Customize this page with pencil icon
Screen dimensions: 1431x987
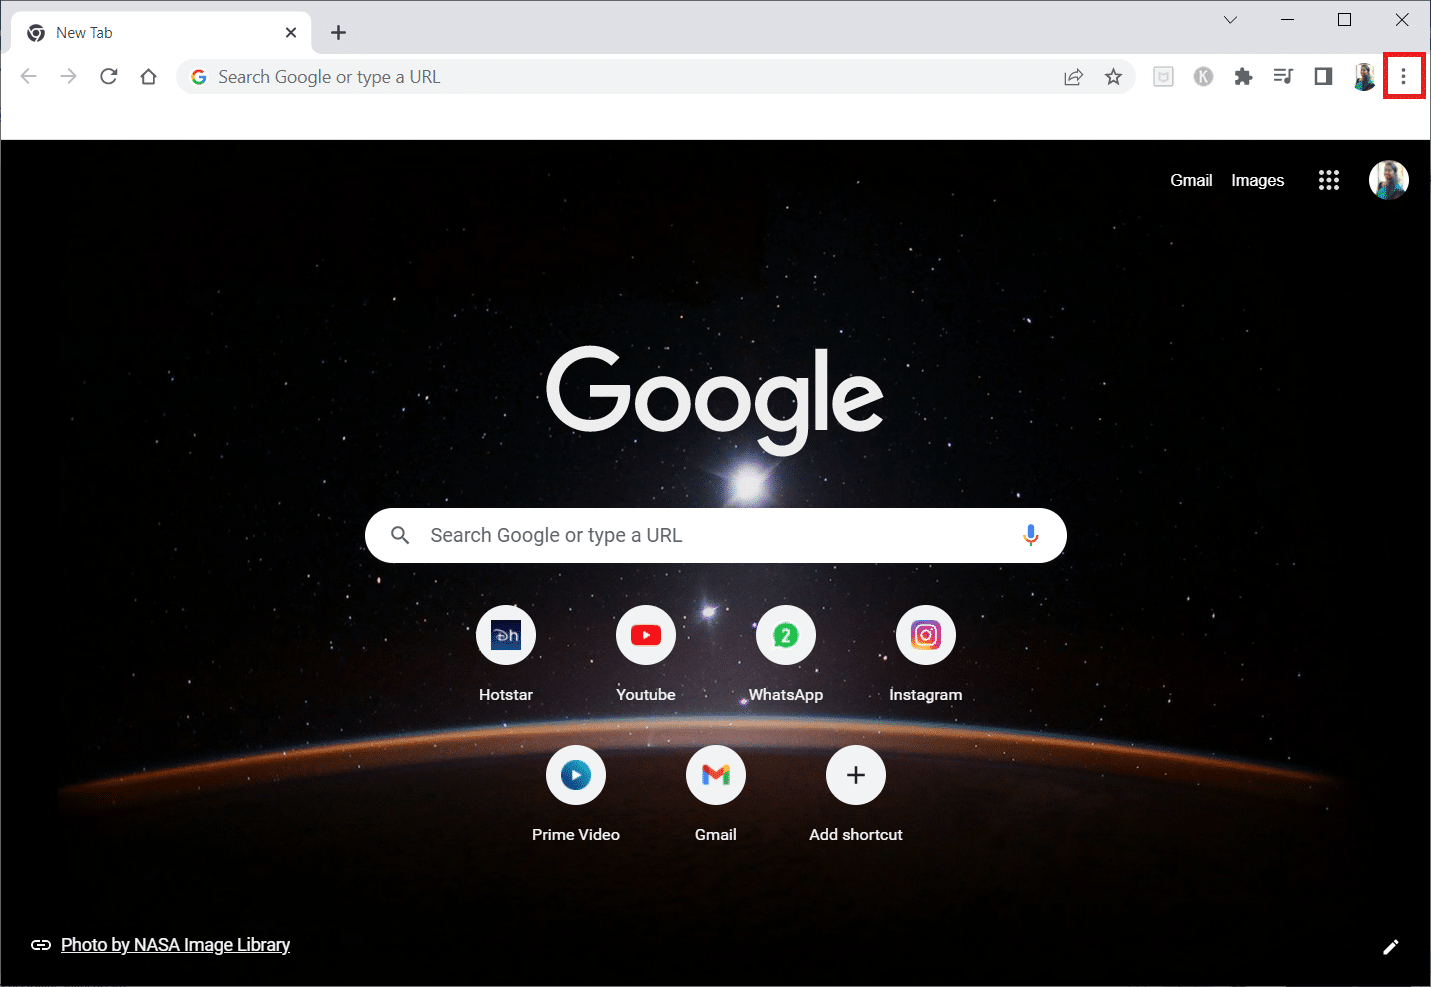(1390, 946)
